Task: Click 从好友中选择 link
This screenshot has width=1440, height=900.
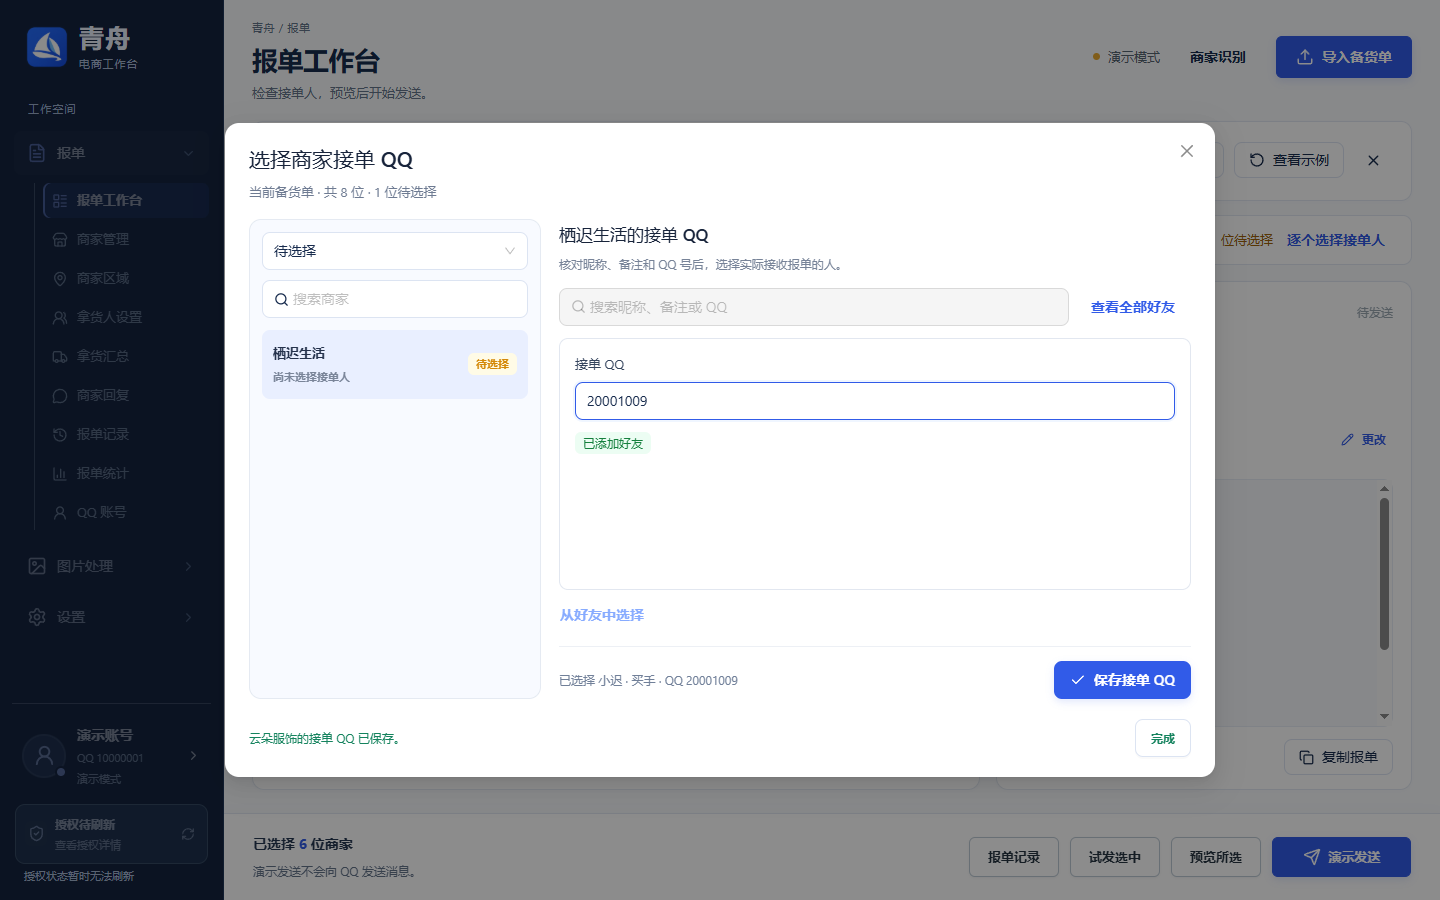Action: click(602, 615)
